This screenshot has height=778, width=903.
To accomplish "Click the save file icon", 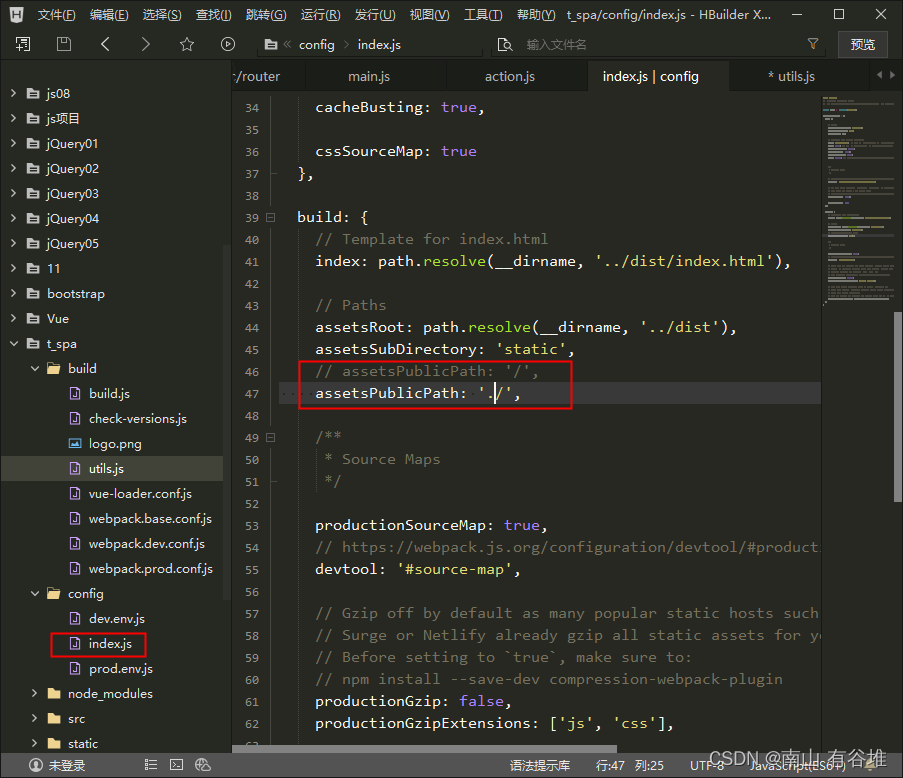I will [64, 44].
